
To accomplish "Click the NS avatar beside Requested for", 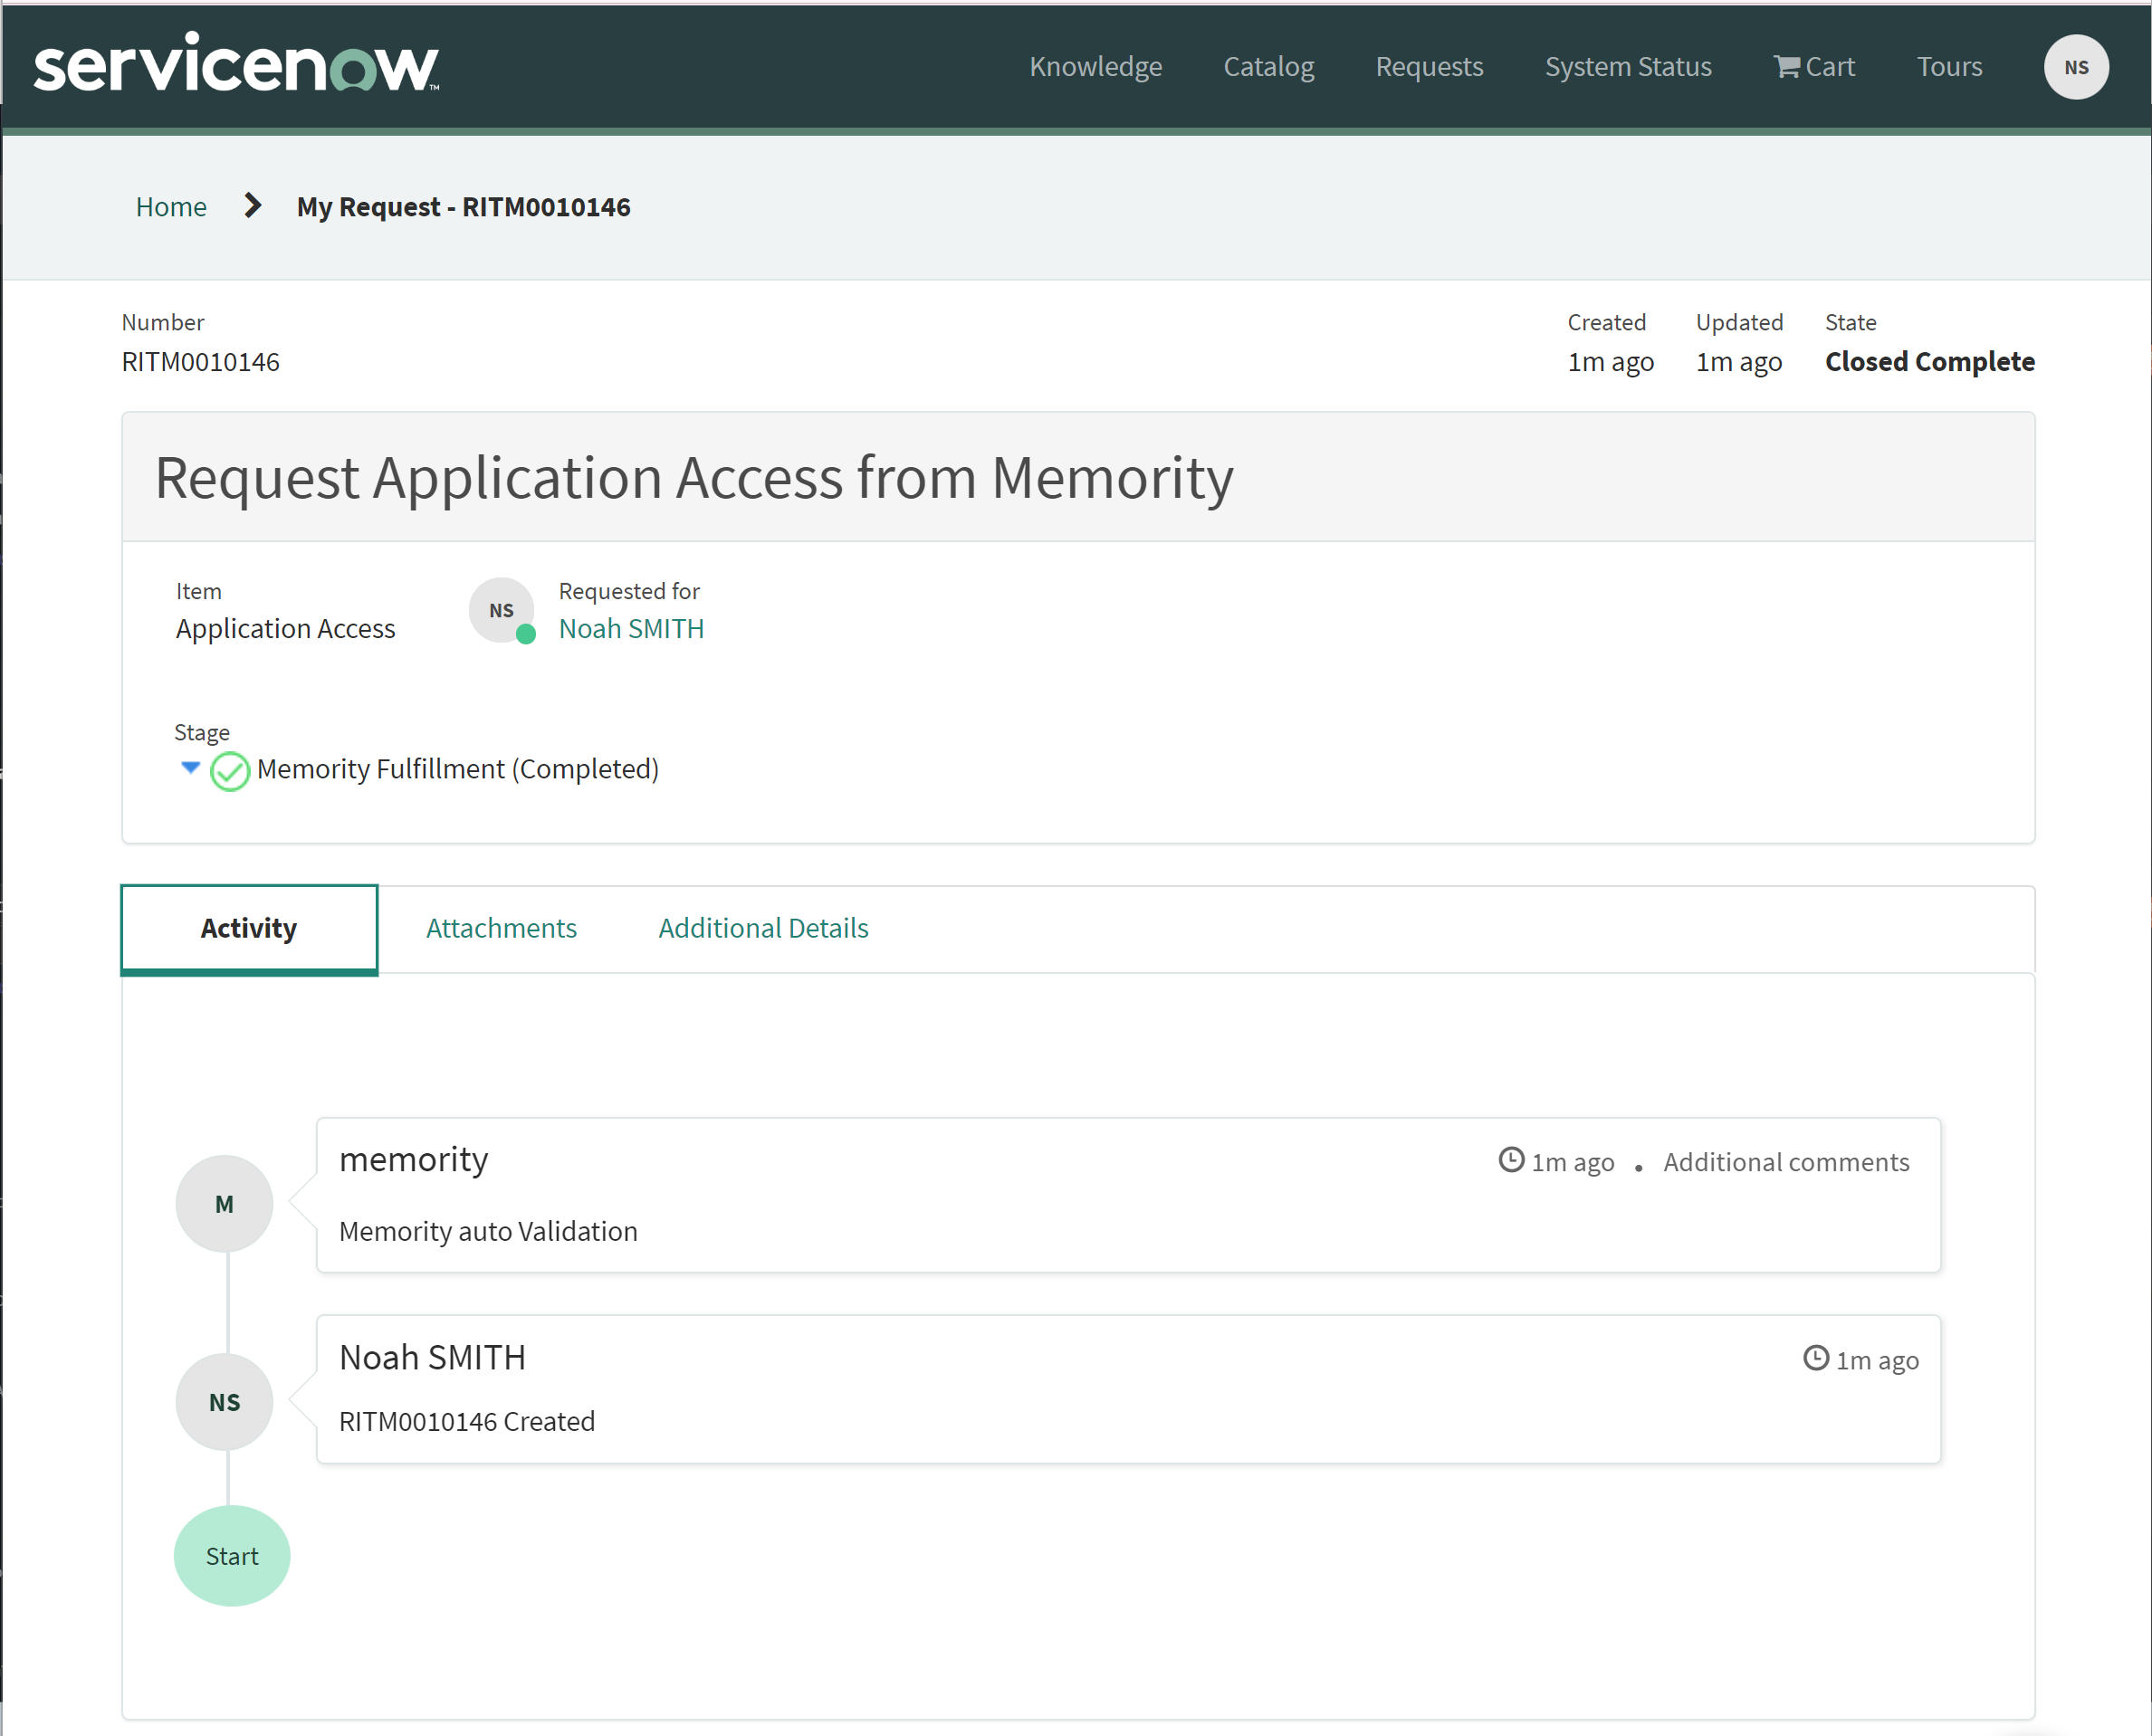I will 501,610.
